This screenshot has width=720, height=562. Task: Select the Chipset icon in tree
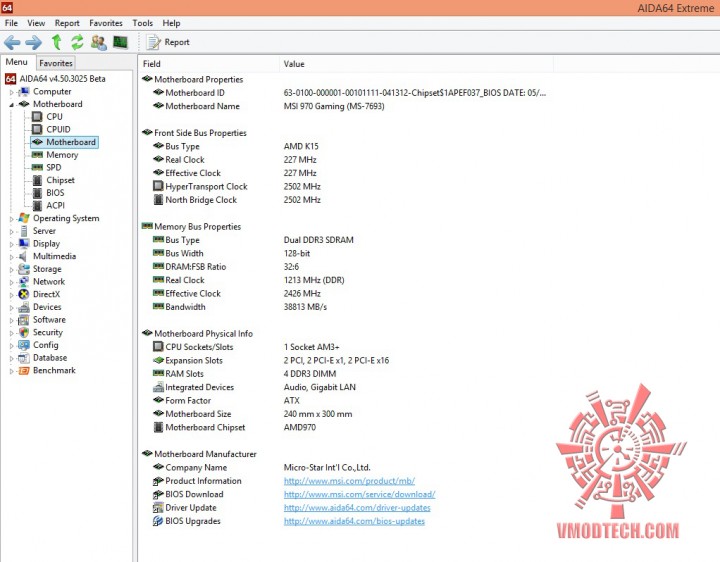pyautogui.click(x=38, y=180)
